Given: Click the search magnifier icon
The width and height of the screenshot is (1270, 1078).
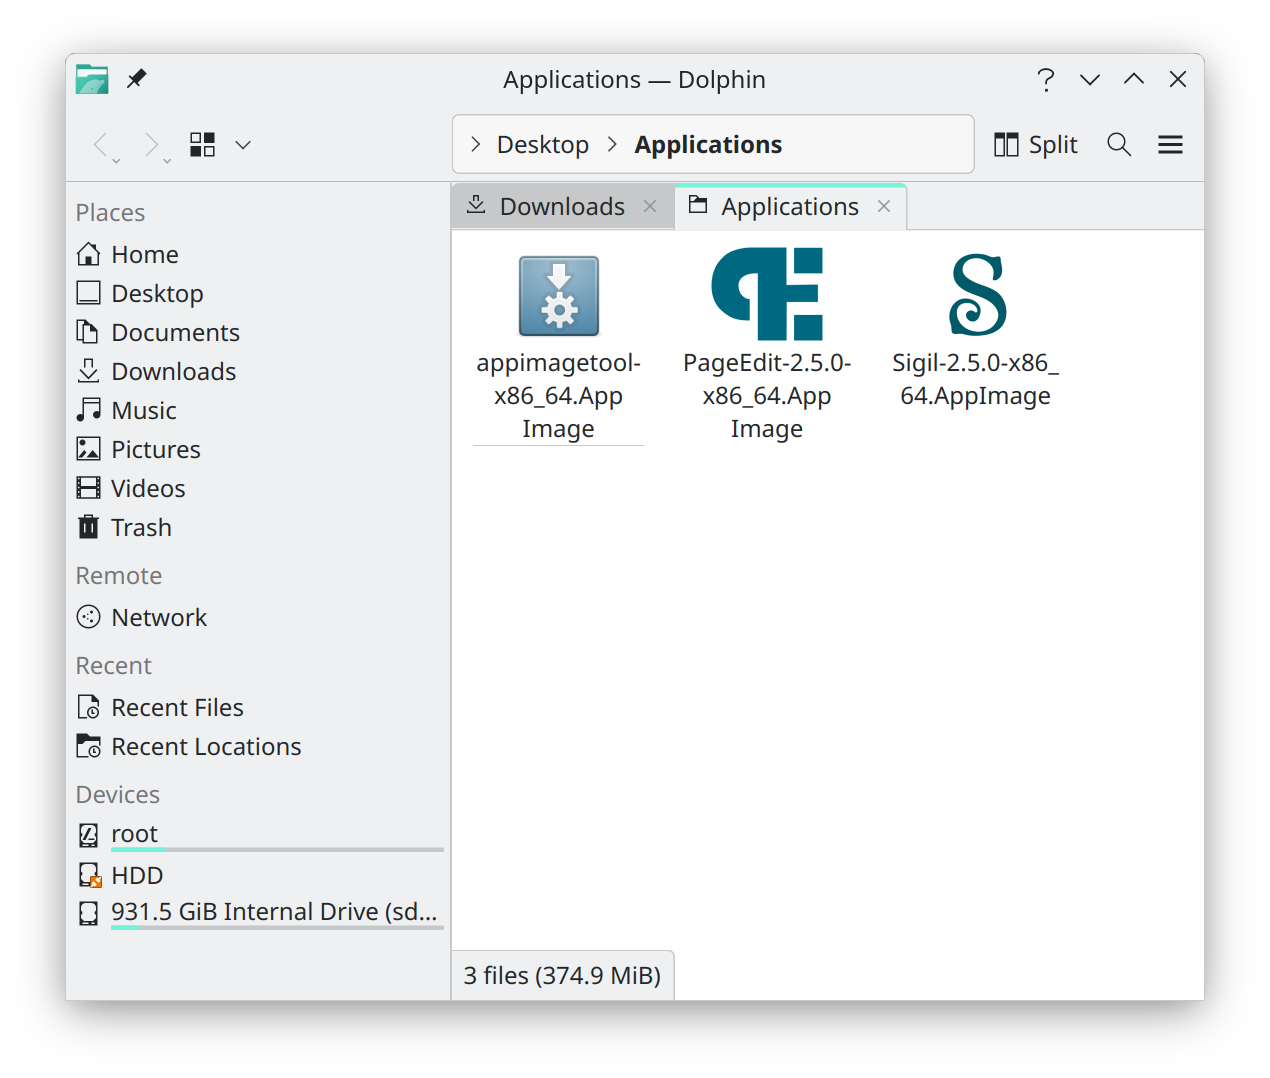Looking at the screenshot, I should [x=1119, y=145].
